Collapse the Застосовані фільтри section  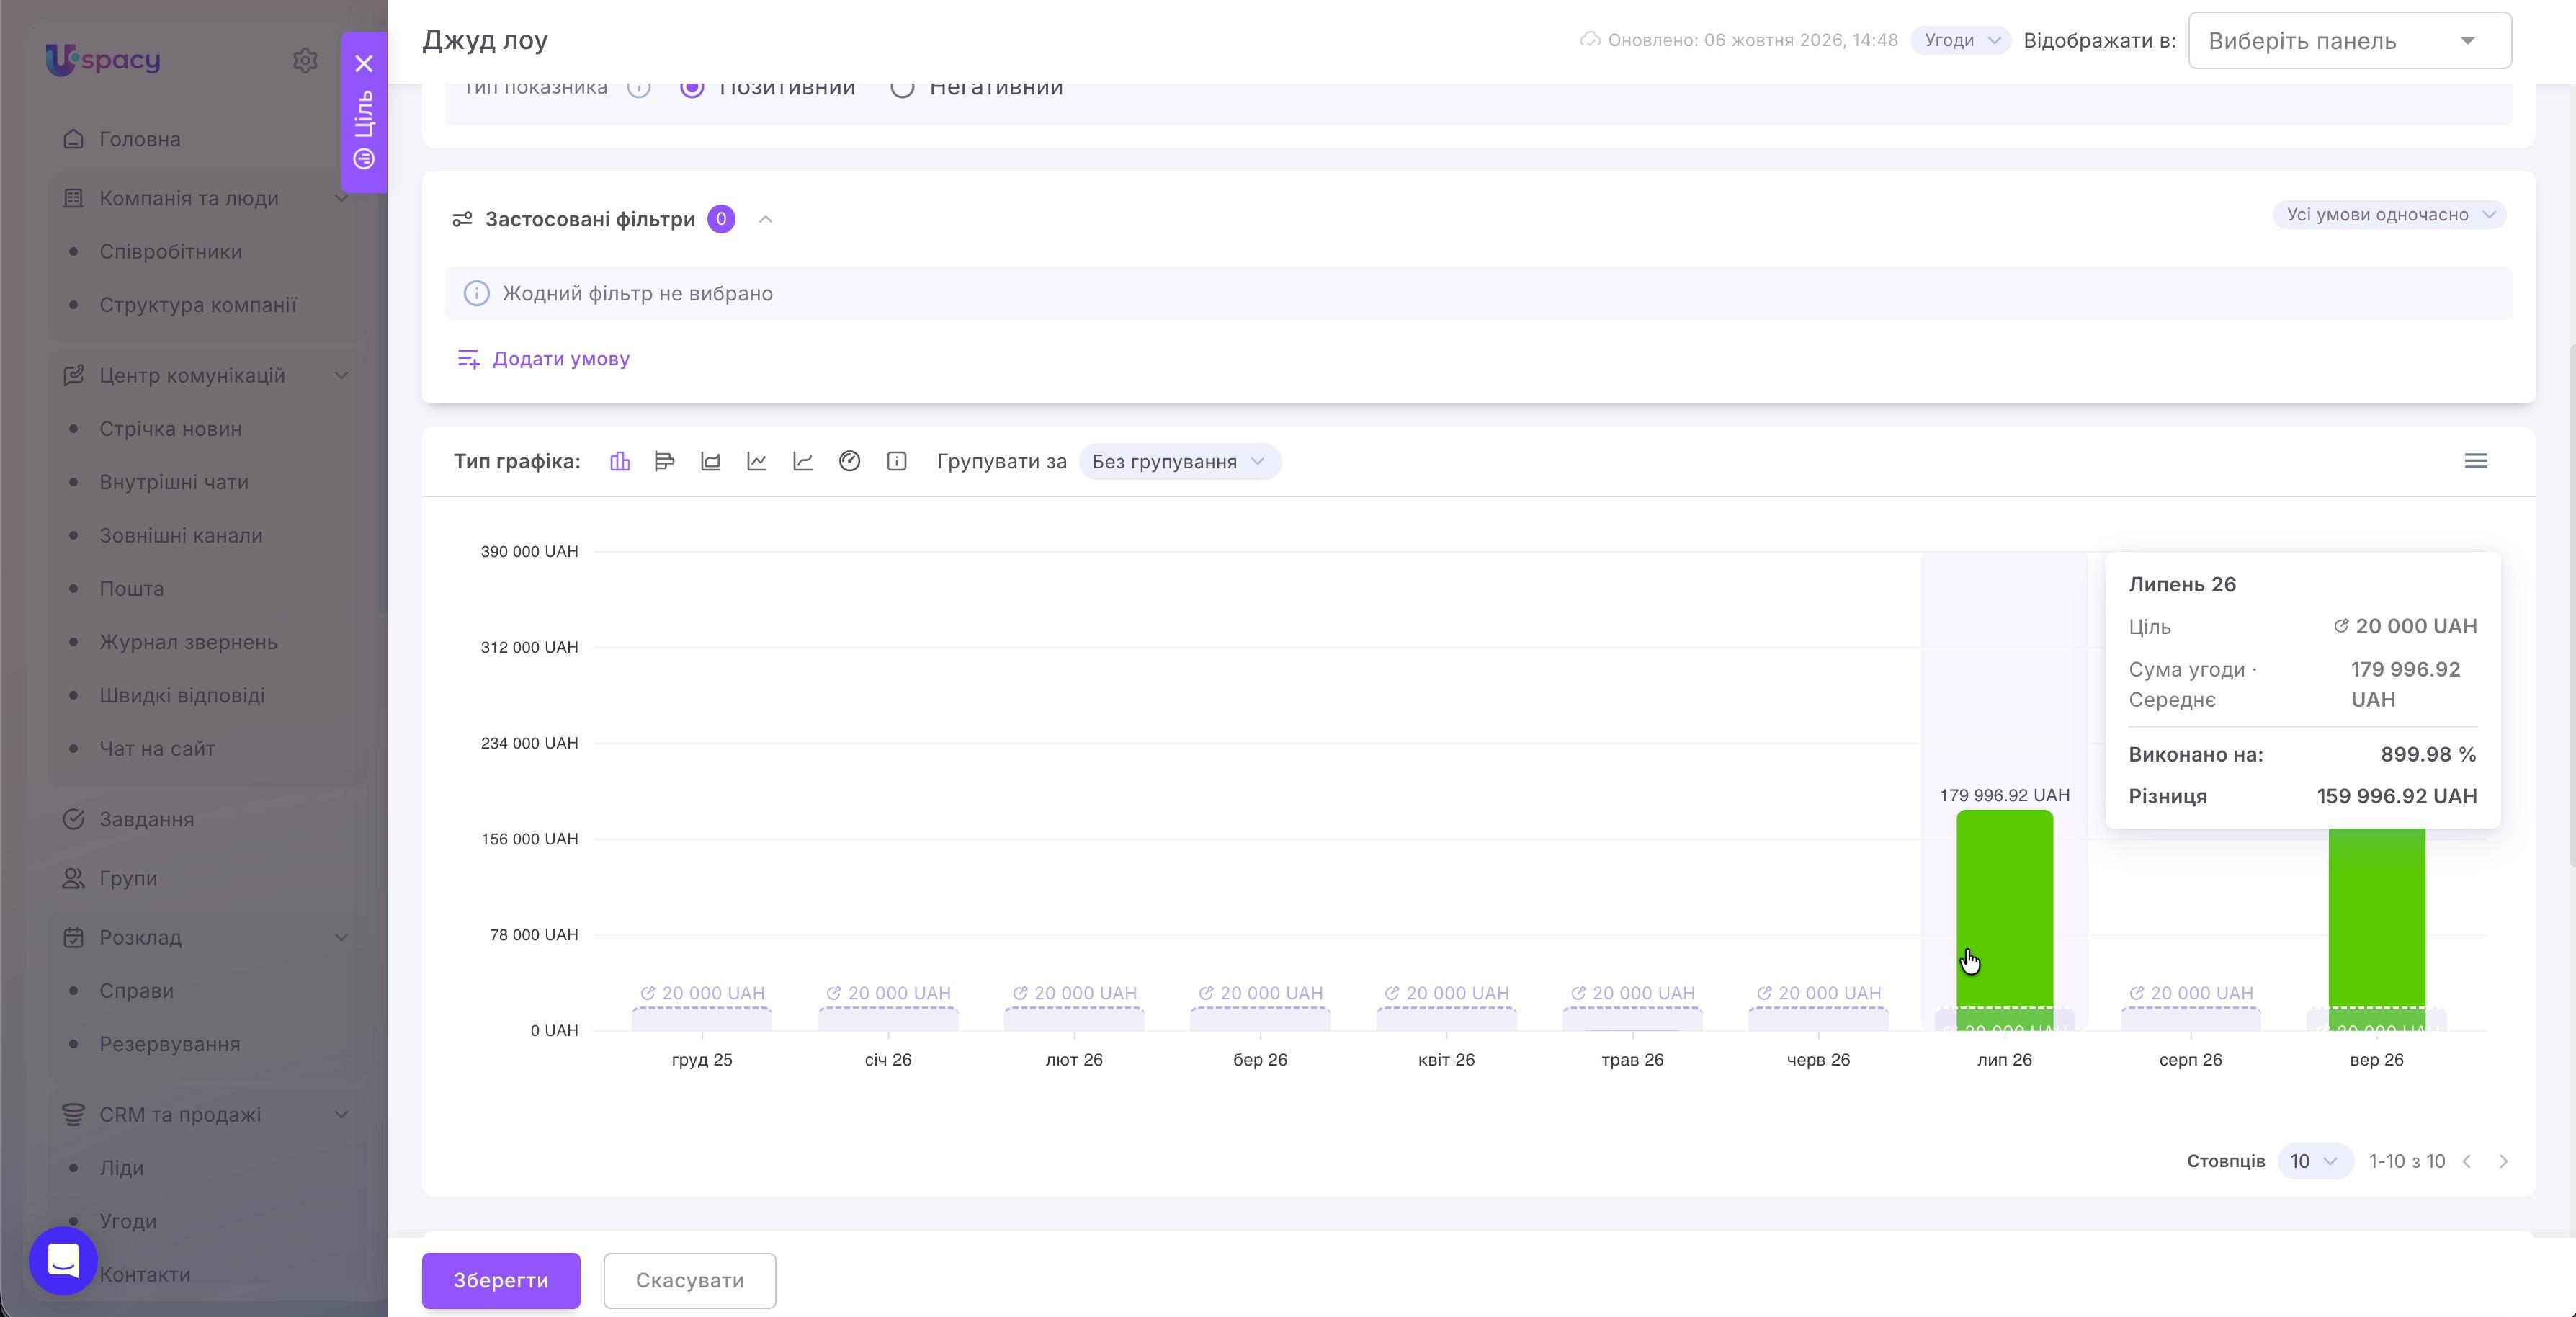click(x=766, y=219)
